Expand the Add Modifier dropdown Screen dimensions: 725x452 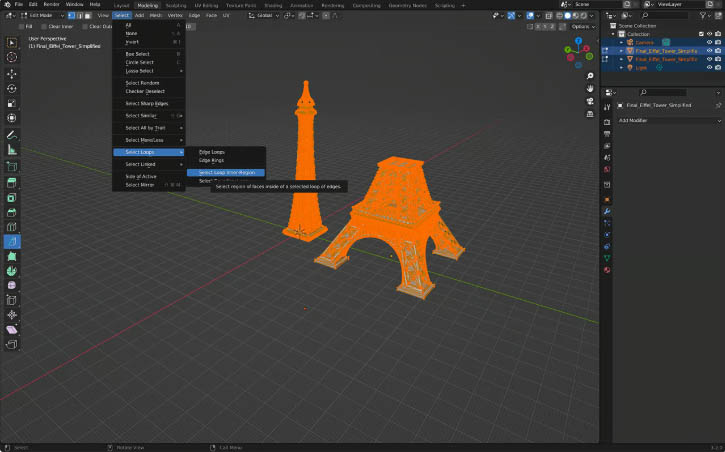click(660, 120)
